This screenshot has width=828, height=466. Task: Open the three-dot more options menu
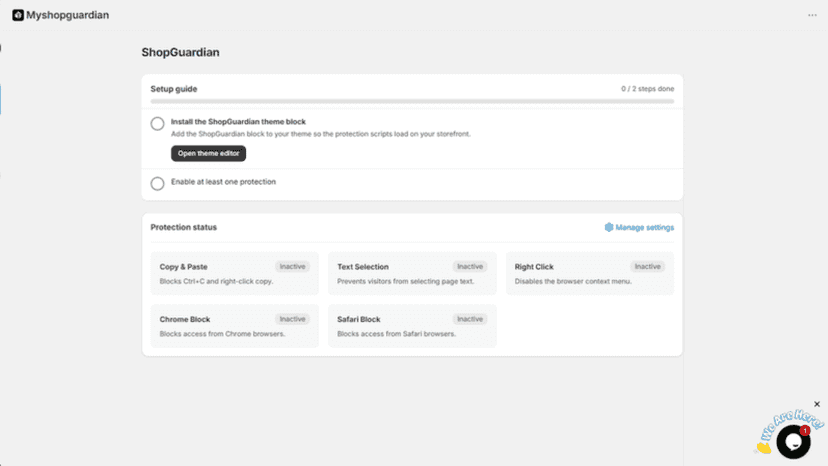812,15
